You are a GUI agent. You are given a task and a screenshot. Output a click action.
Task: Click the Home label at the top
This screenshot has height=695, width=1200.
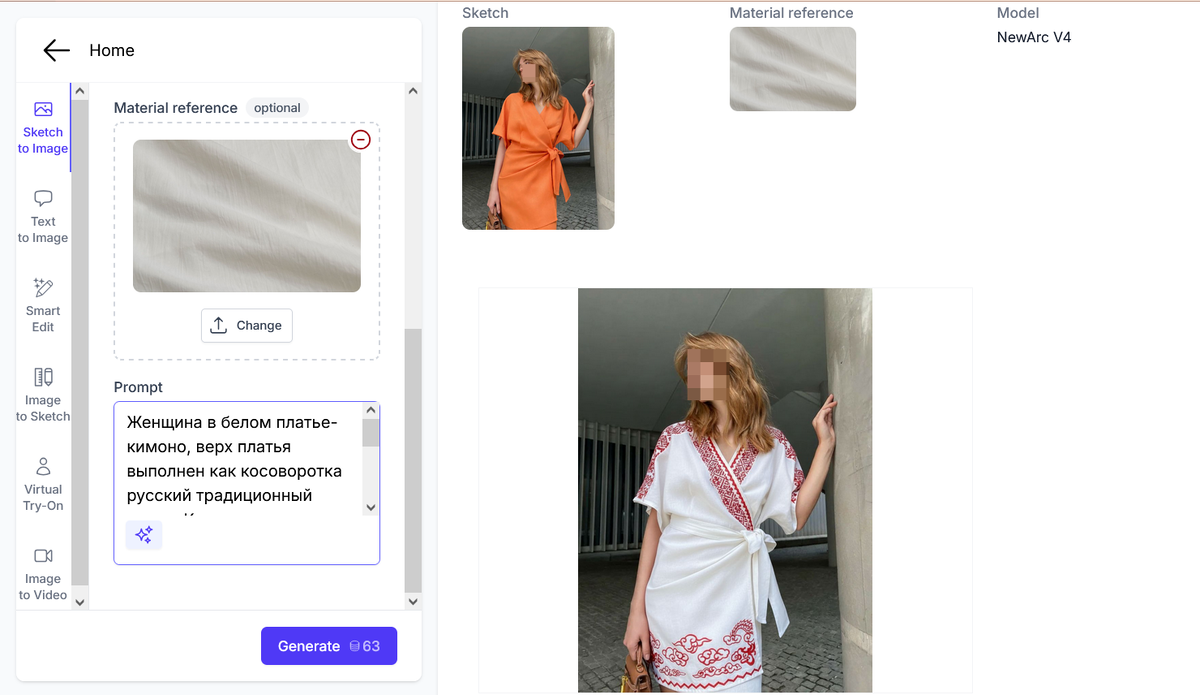[x=111, y=50]
